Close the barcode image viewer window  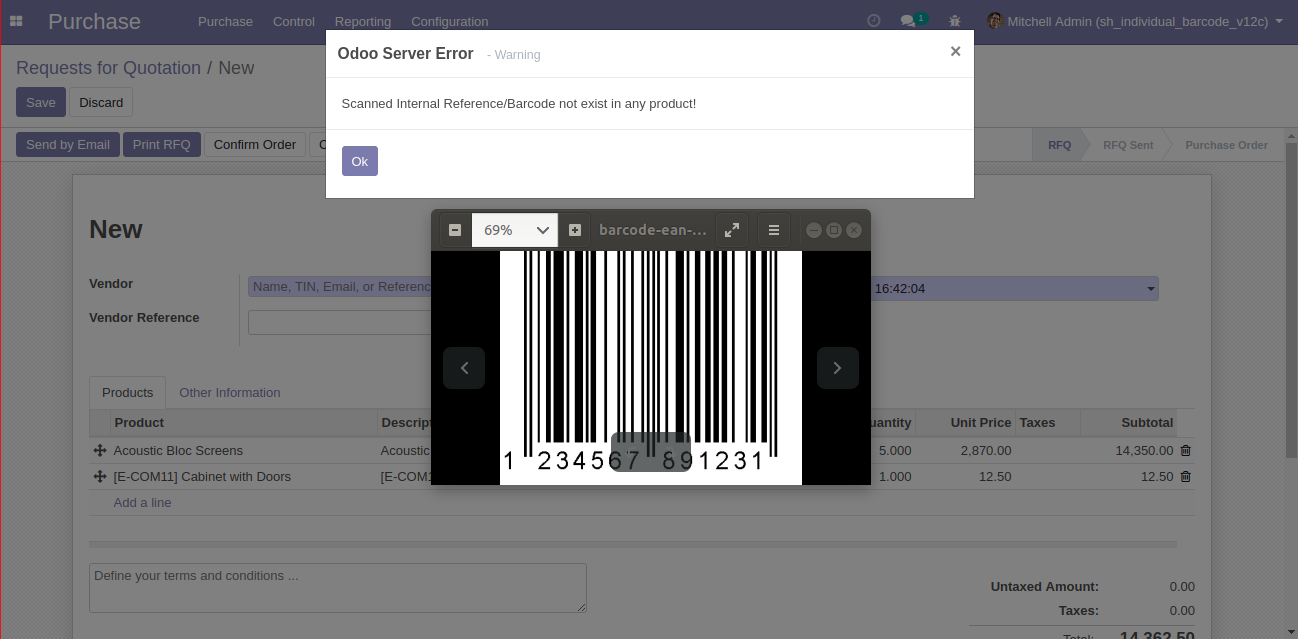pyautogui.click(x=854, y=230)
